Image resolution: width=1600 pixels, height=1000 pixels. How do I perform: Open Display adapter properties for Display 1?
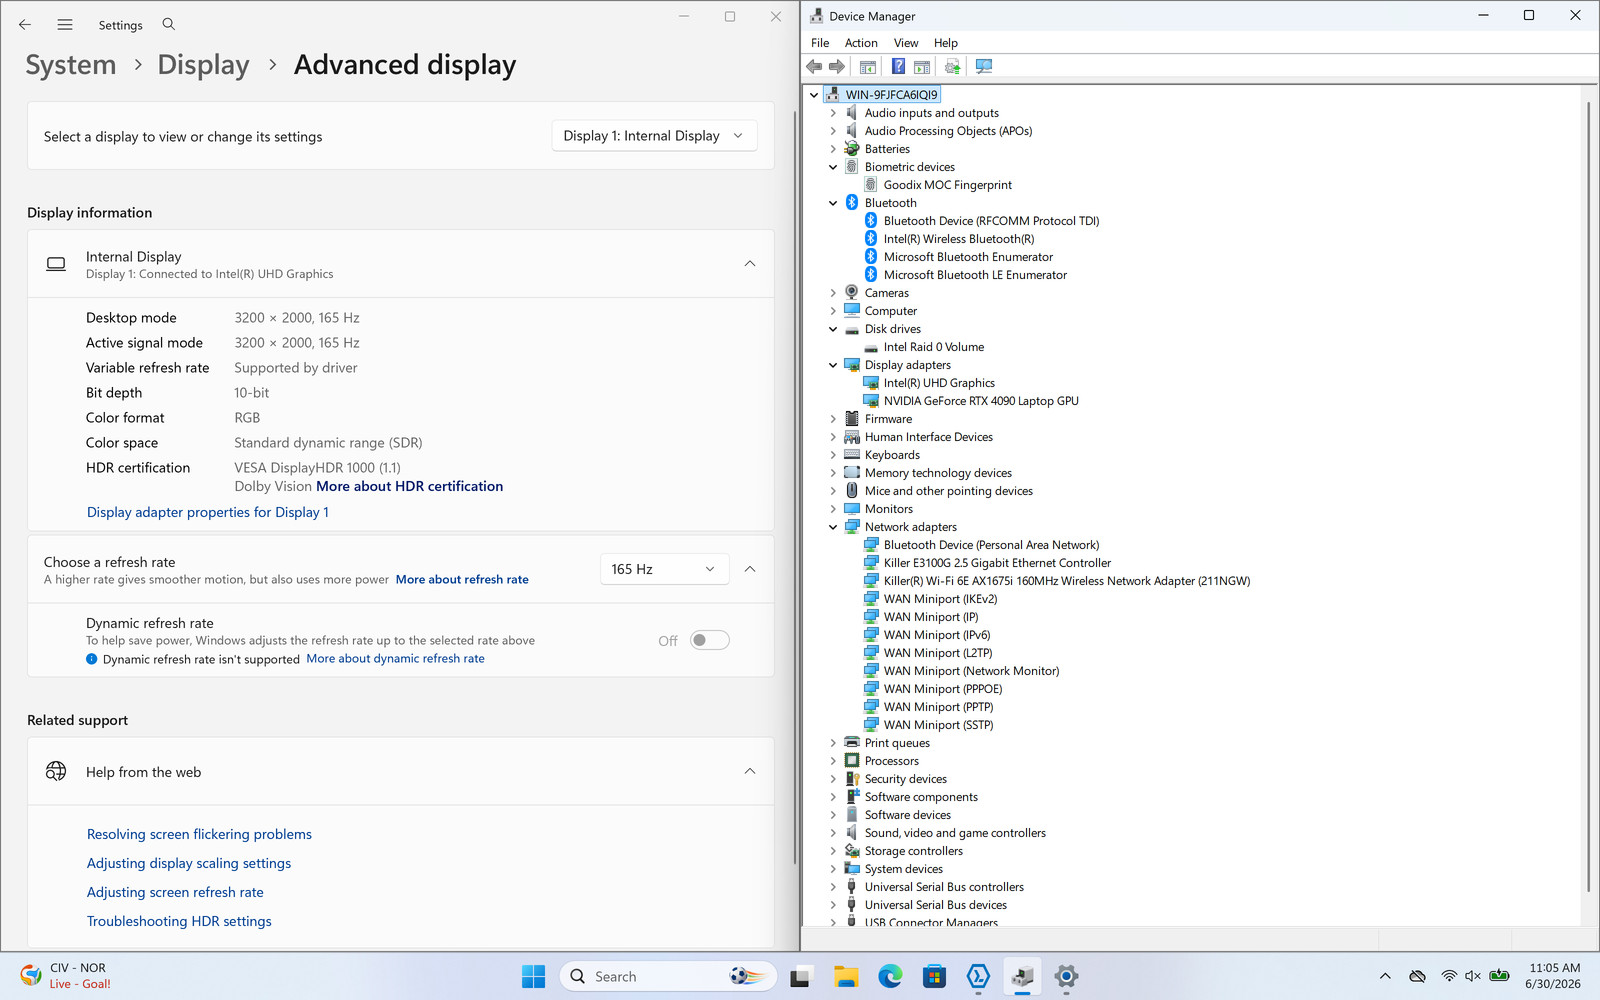tap(208, 512)
